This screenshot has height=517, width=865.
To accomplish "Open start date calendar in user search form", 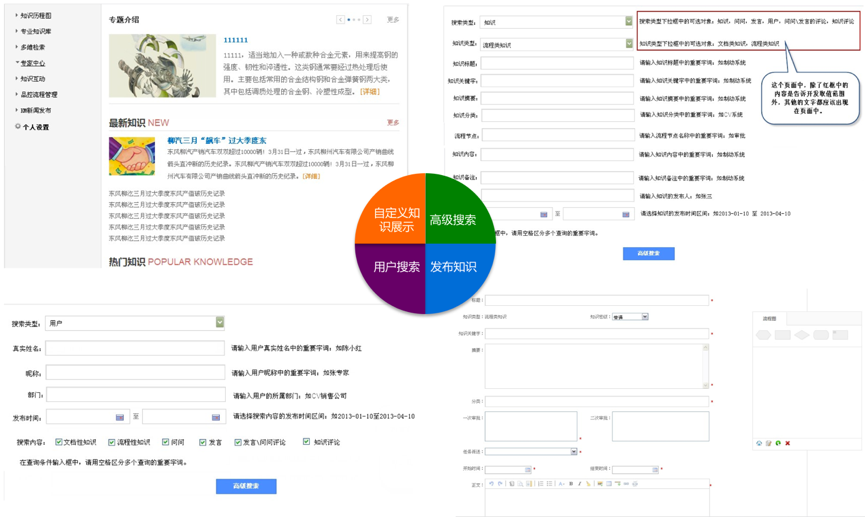I will tap(120, 417).
